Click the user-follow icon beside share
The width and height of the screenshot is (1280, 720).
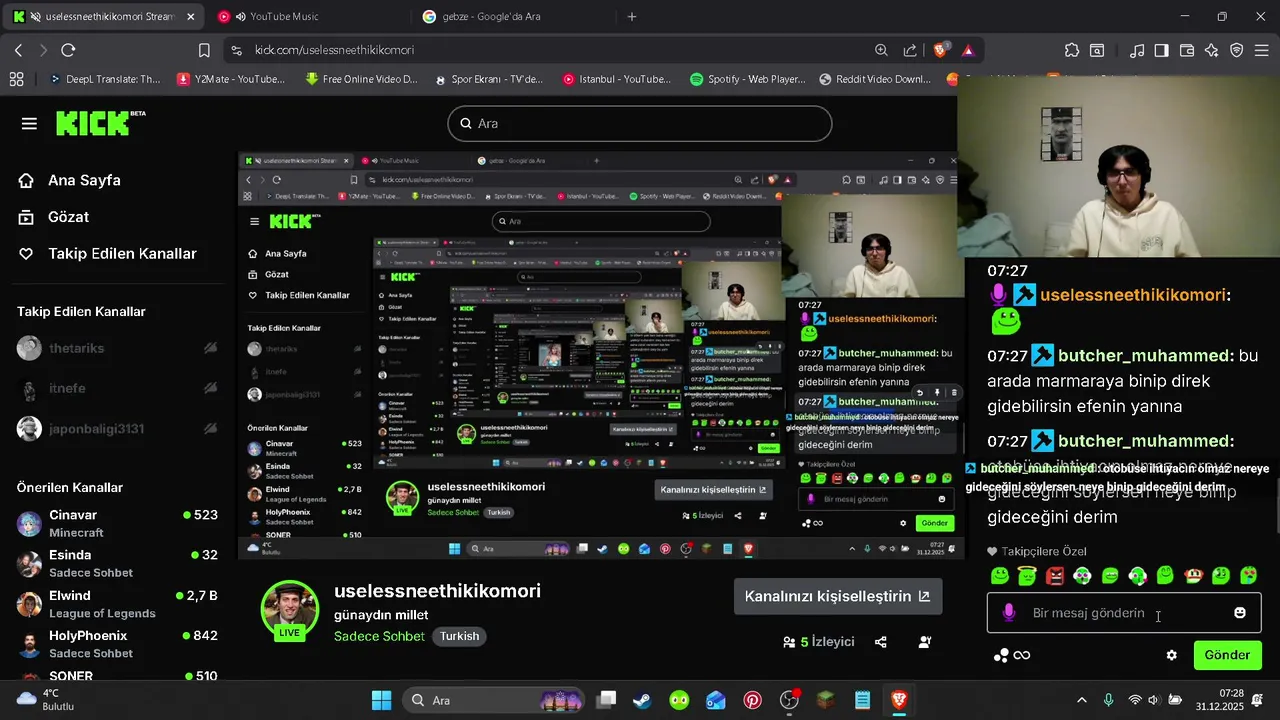click(925, 642)
